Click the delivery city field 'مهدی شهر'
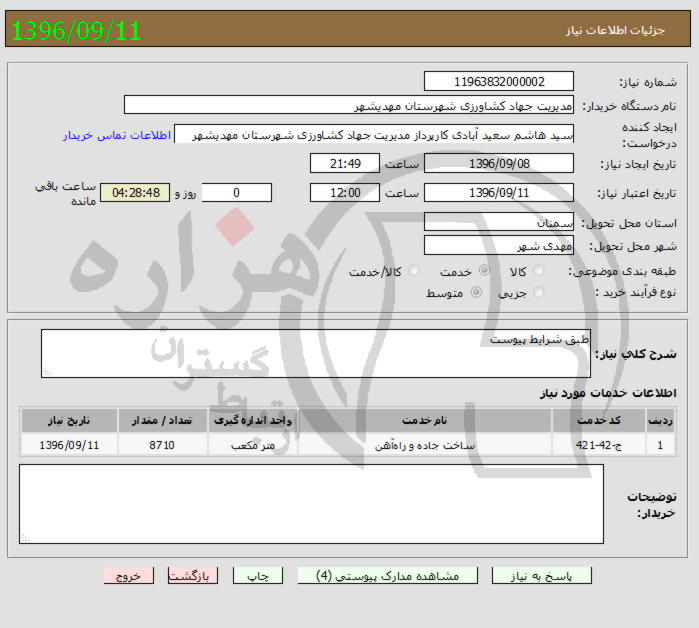Image resolution: width=699 pixels, height=628 pixels. coord(498,246)
